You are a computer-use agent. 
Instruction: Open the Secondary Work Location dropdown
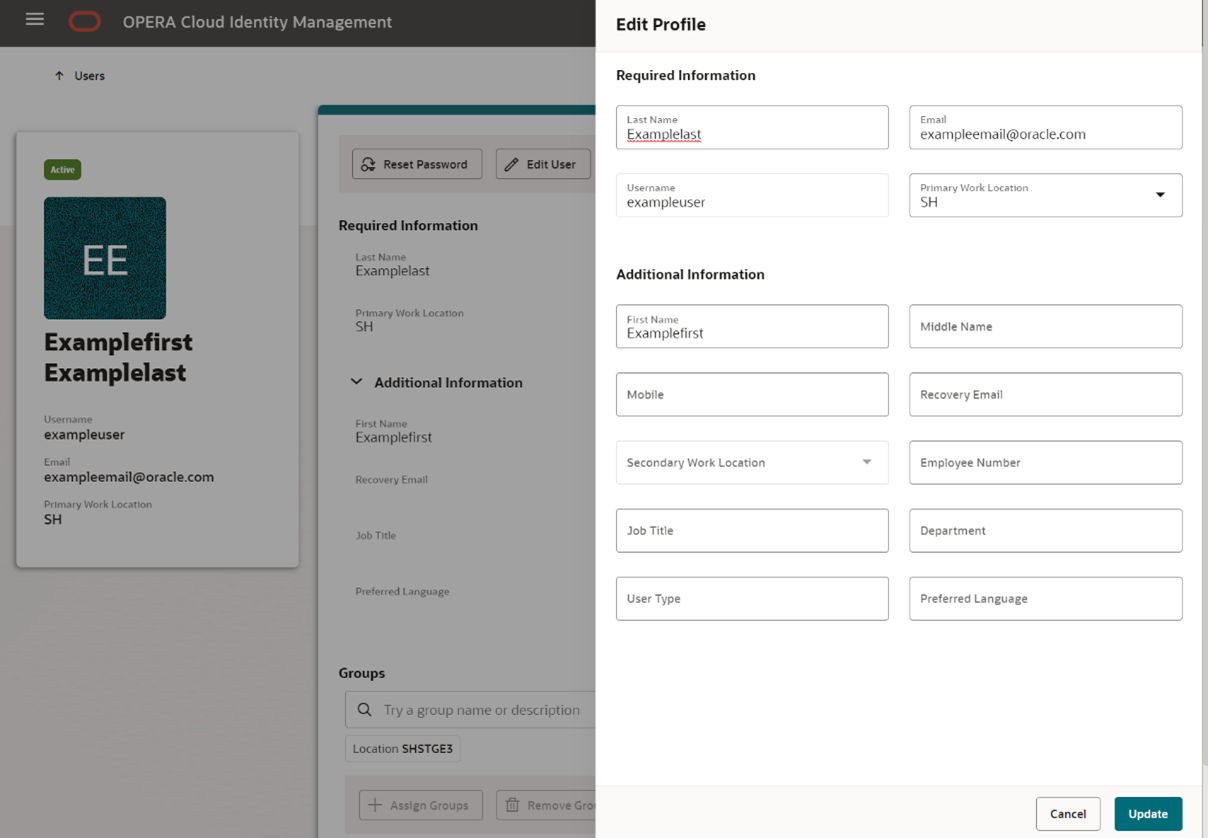[867, 462]
